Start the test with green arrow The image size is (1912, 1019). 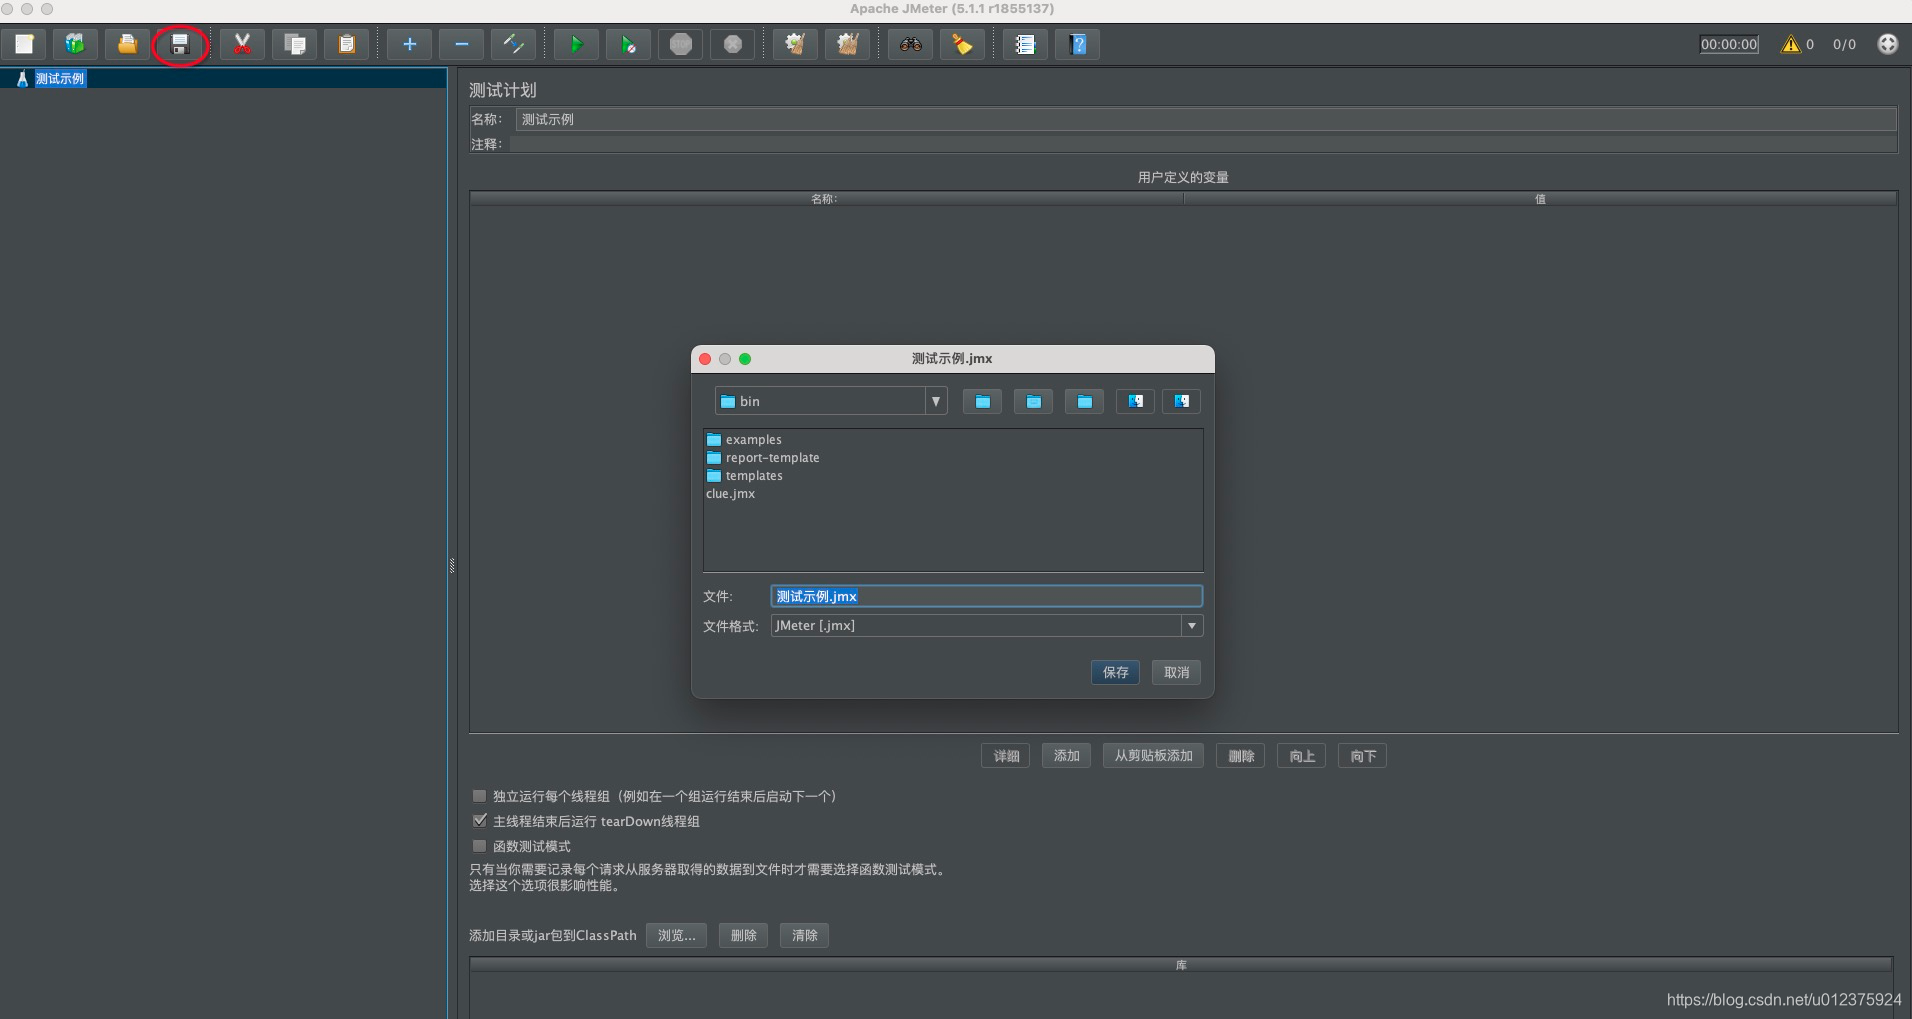coord(576,44)
